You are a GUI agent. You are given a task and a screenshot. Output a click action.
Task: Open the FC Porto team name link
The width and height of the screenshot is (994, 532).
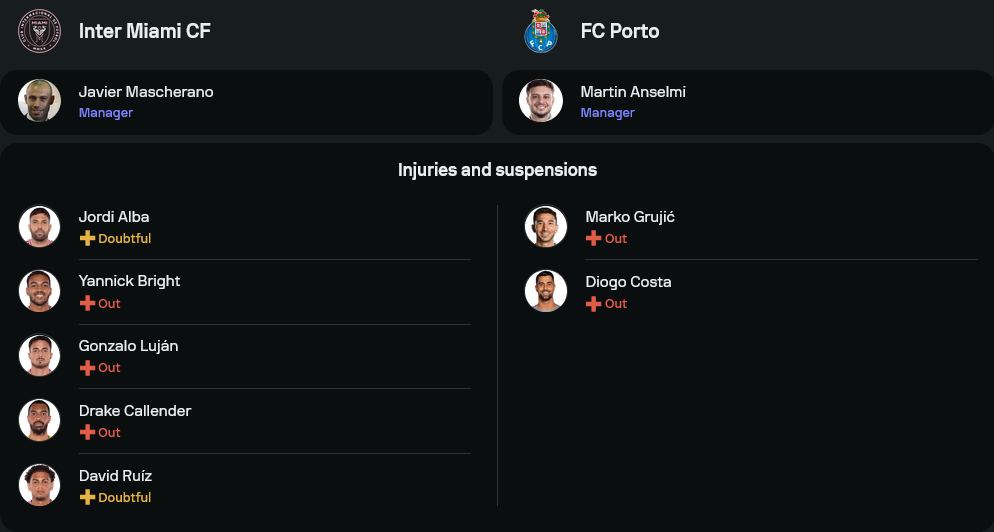tap(620, 31)
